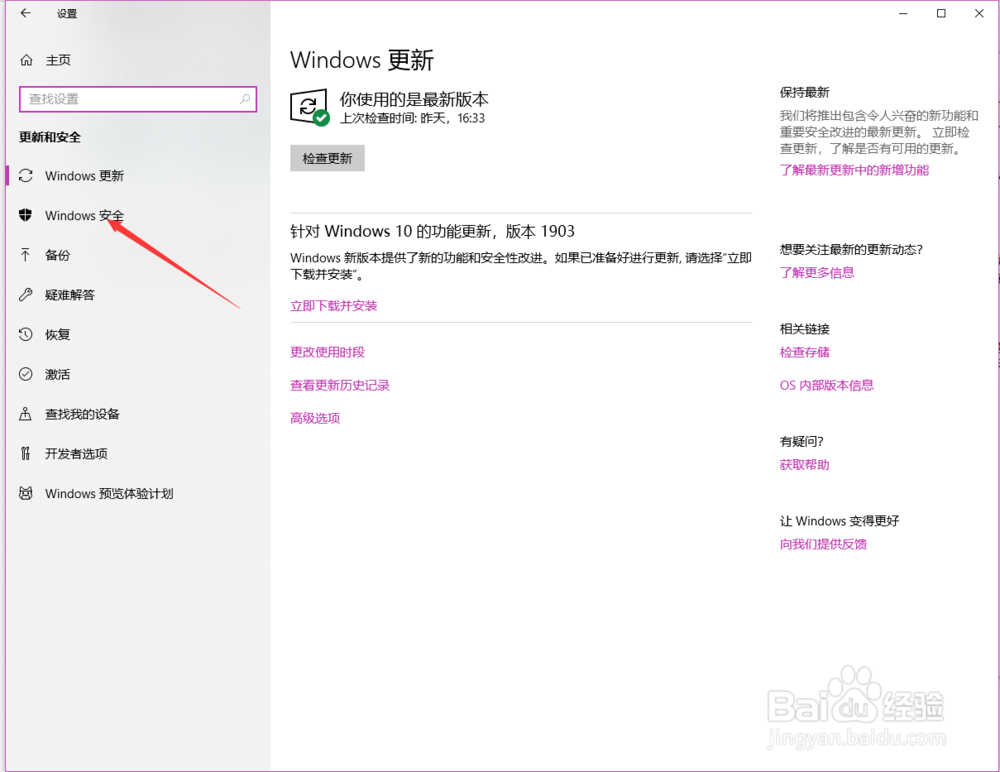This screenshot has width=1000, height=772.
Task: Maximize the 设置 window
Action: click(x=941, y=13)
